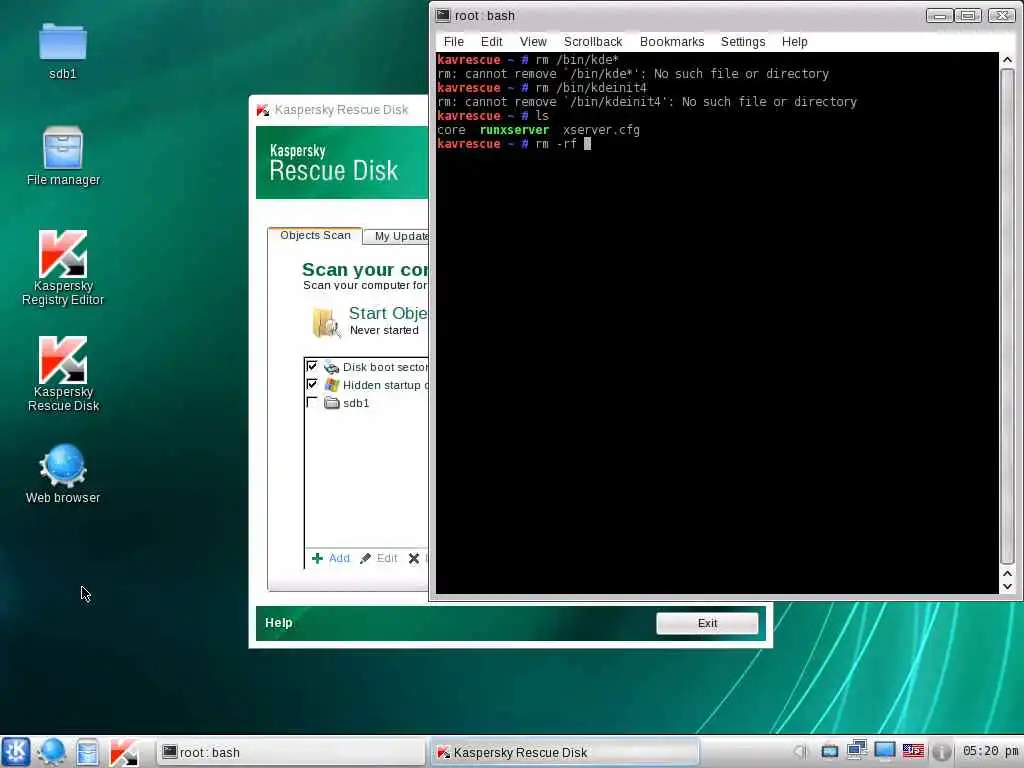Open the terminal Edit menu
The width and height of the screenshot is (1024, 768).
491,42
